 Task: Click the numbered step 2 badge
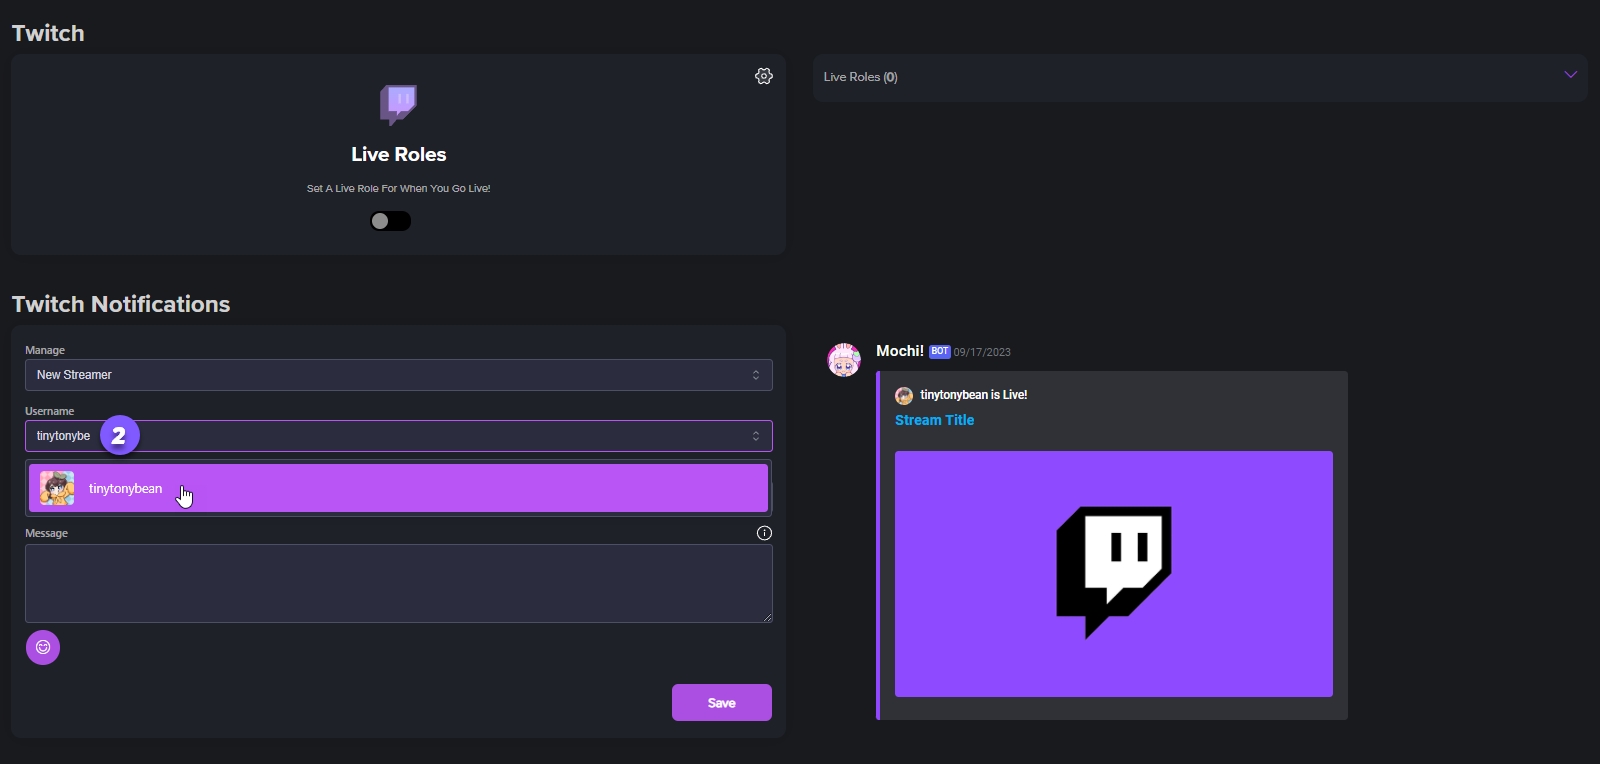pos(119,435)
